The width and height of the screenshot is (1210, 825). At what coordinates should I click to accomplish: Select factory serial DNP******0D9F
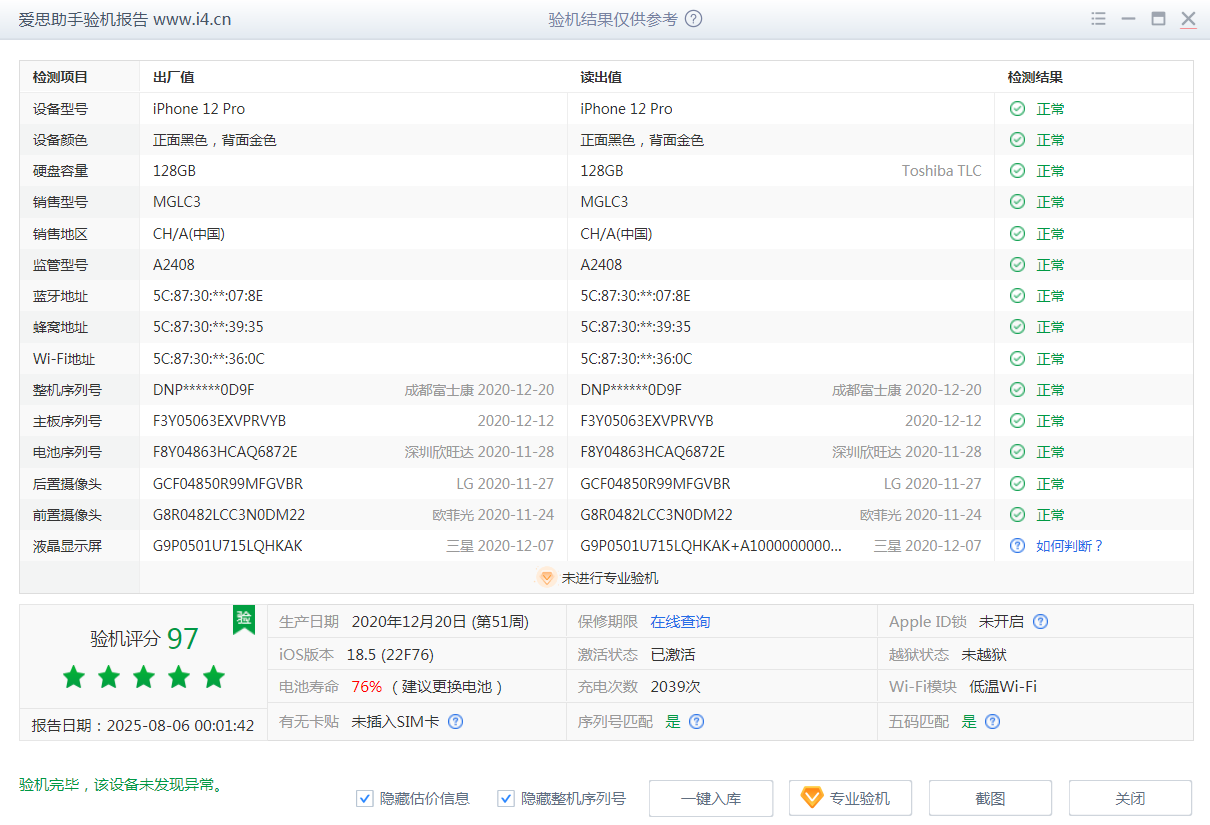click(204, 390)
